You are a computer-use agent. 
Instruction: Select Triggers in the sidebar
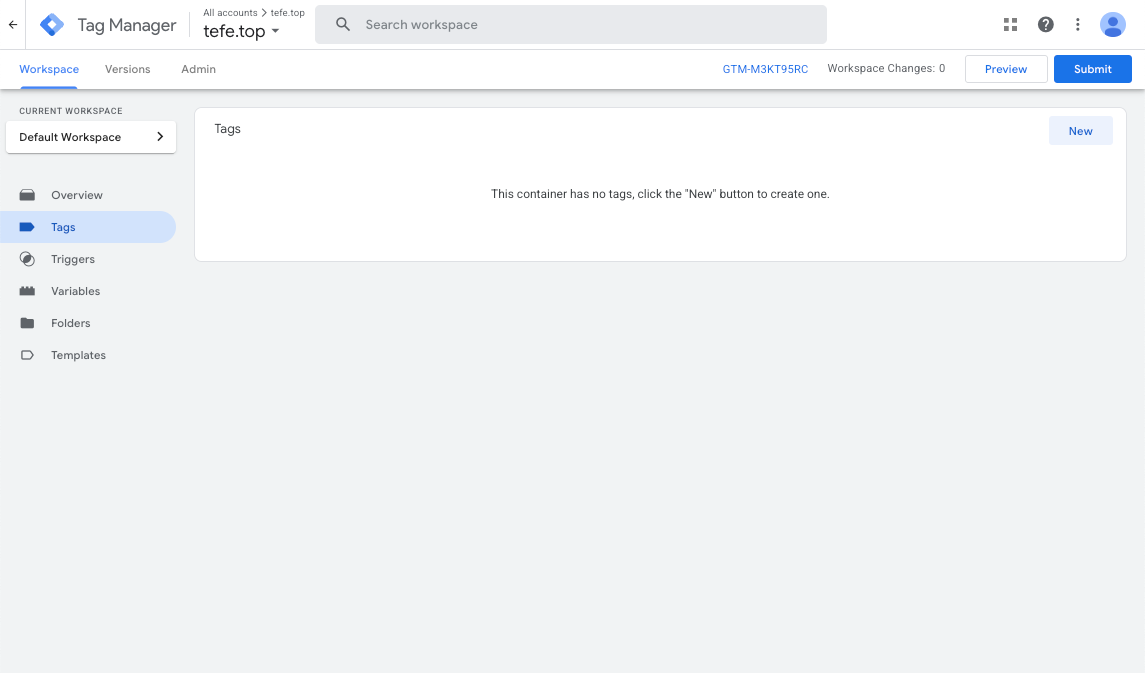pos(73,259)
